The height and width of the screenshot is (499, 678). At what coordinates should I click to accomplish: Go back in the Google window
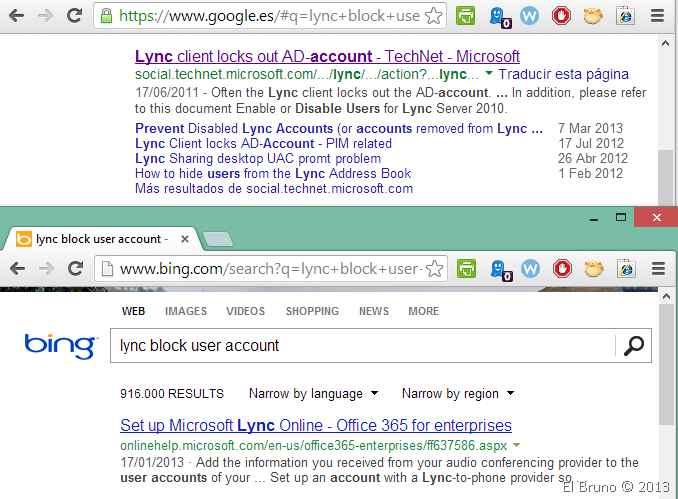(18, 16)
